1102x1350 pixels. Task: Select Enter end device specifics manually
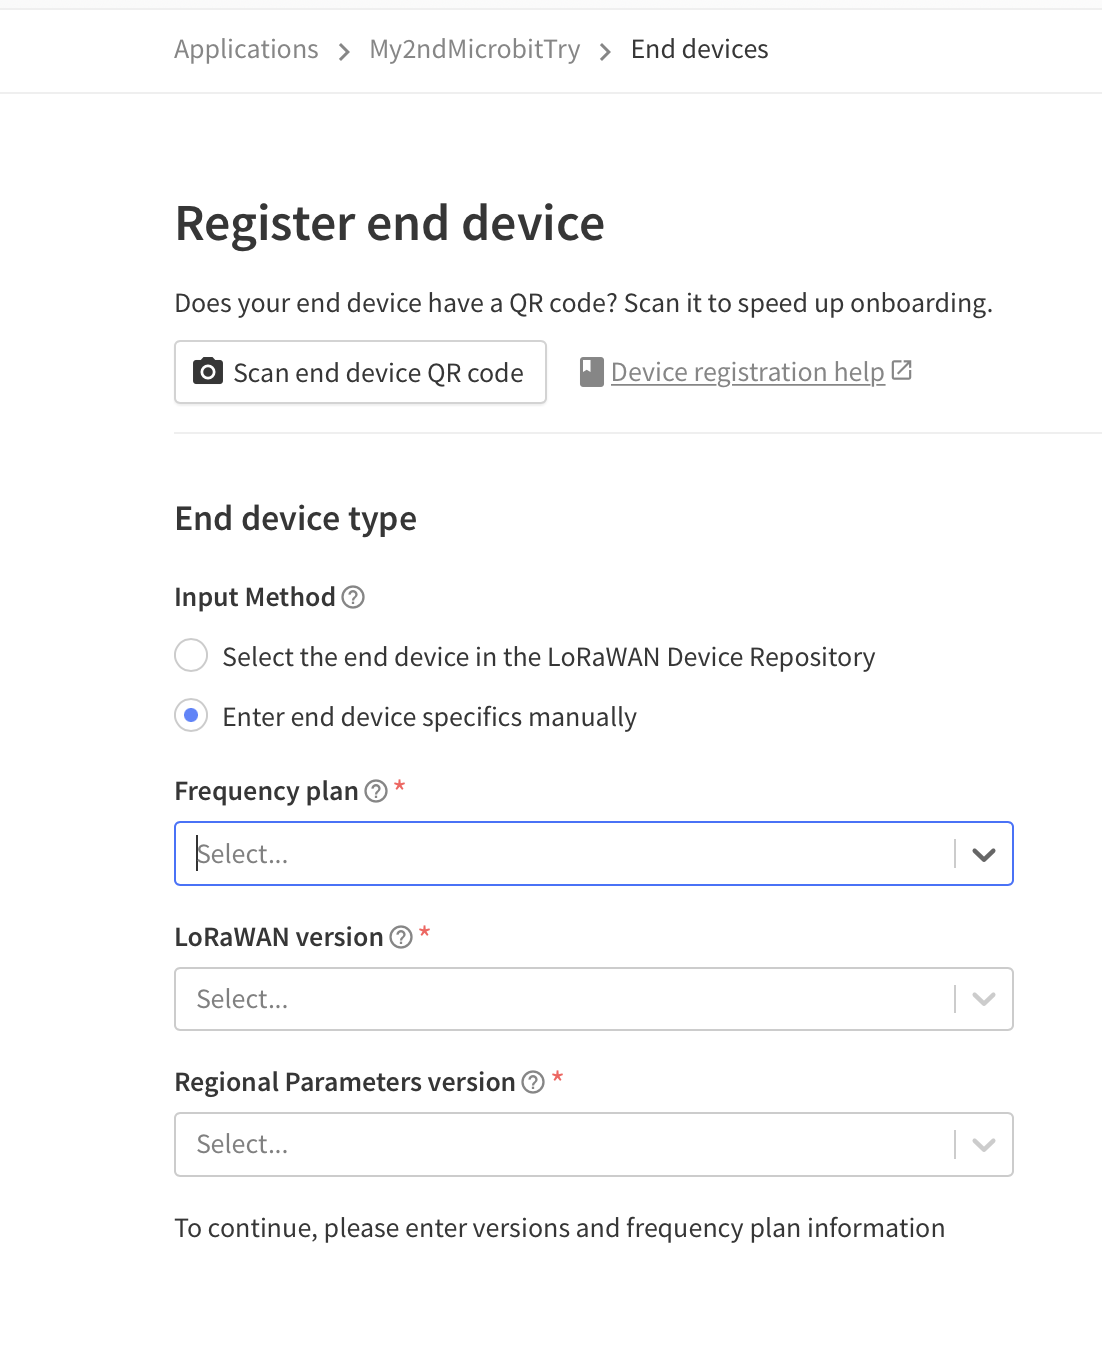pyautogui.click(x=191, y=715)
